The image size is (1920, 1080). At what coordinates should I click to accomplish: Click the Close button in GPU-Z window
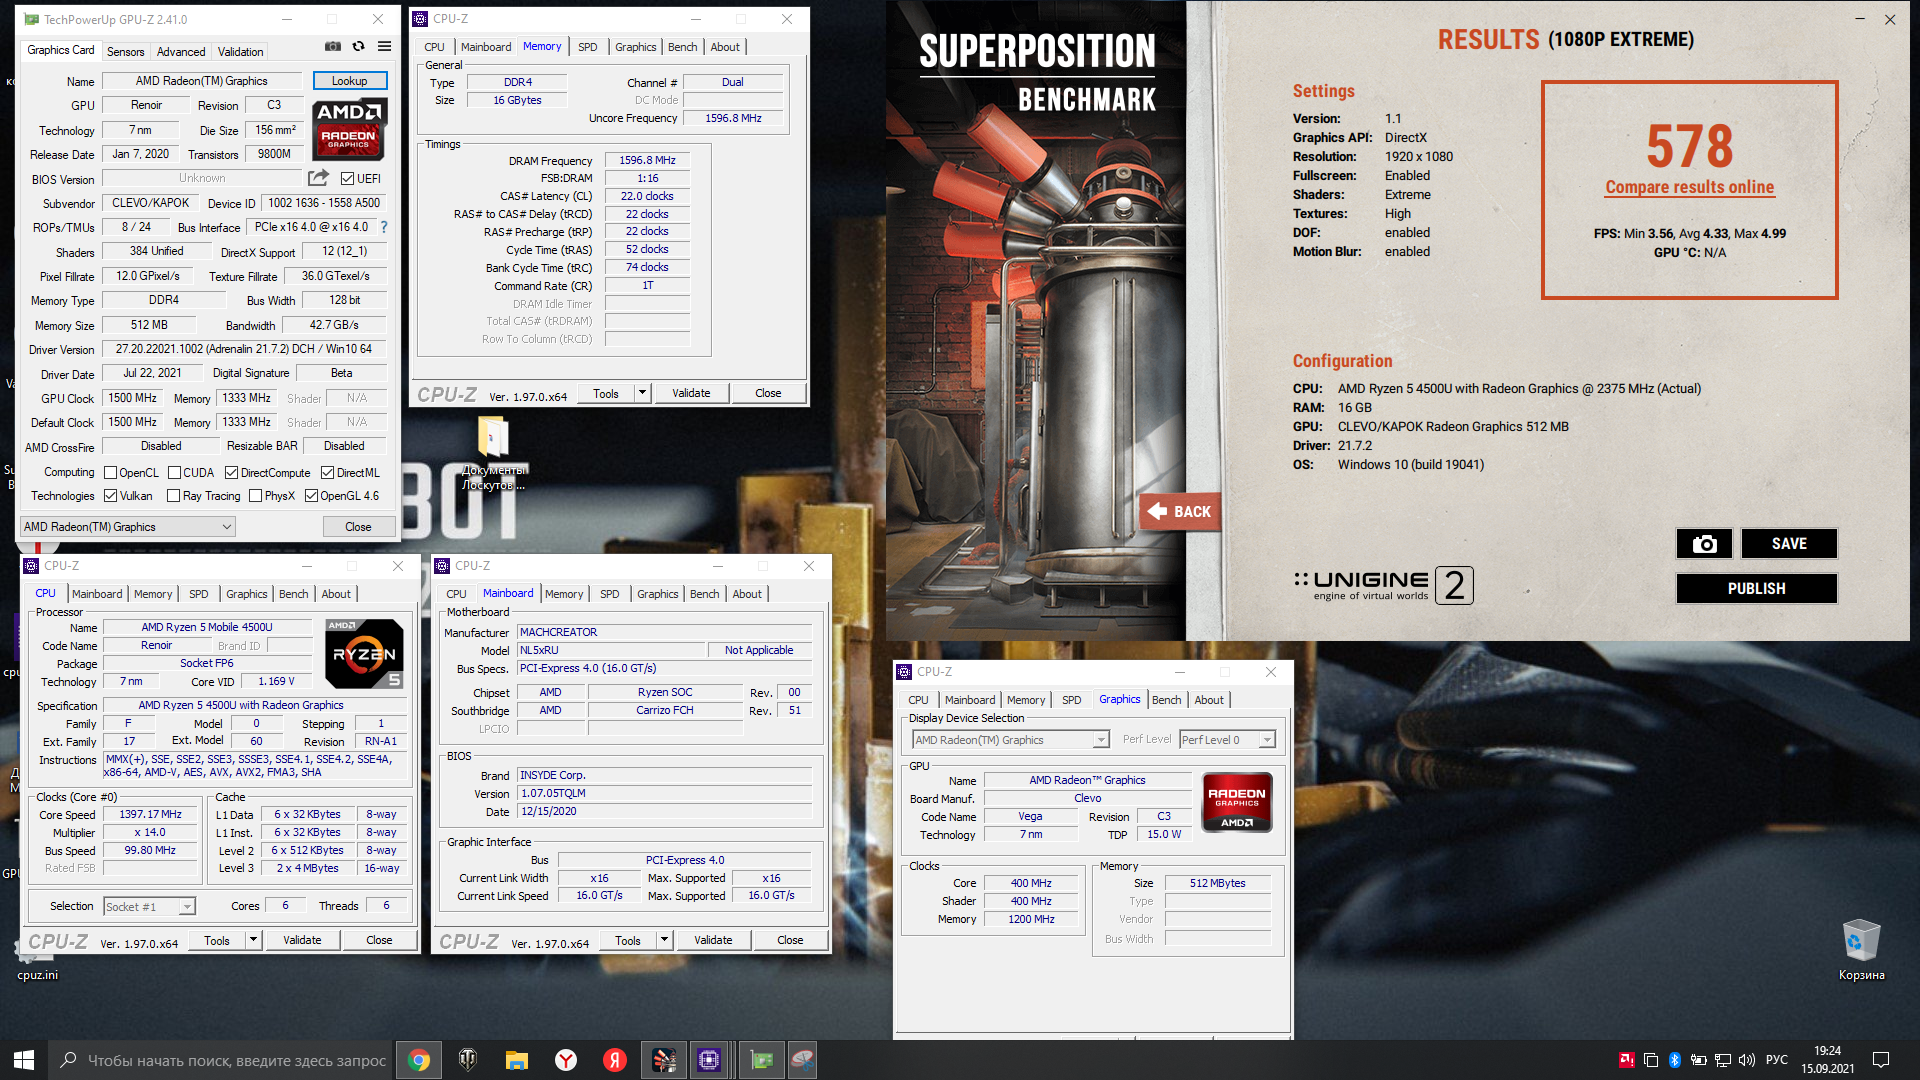pos(358,527)
